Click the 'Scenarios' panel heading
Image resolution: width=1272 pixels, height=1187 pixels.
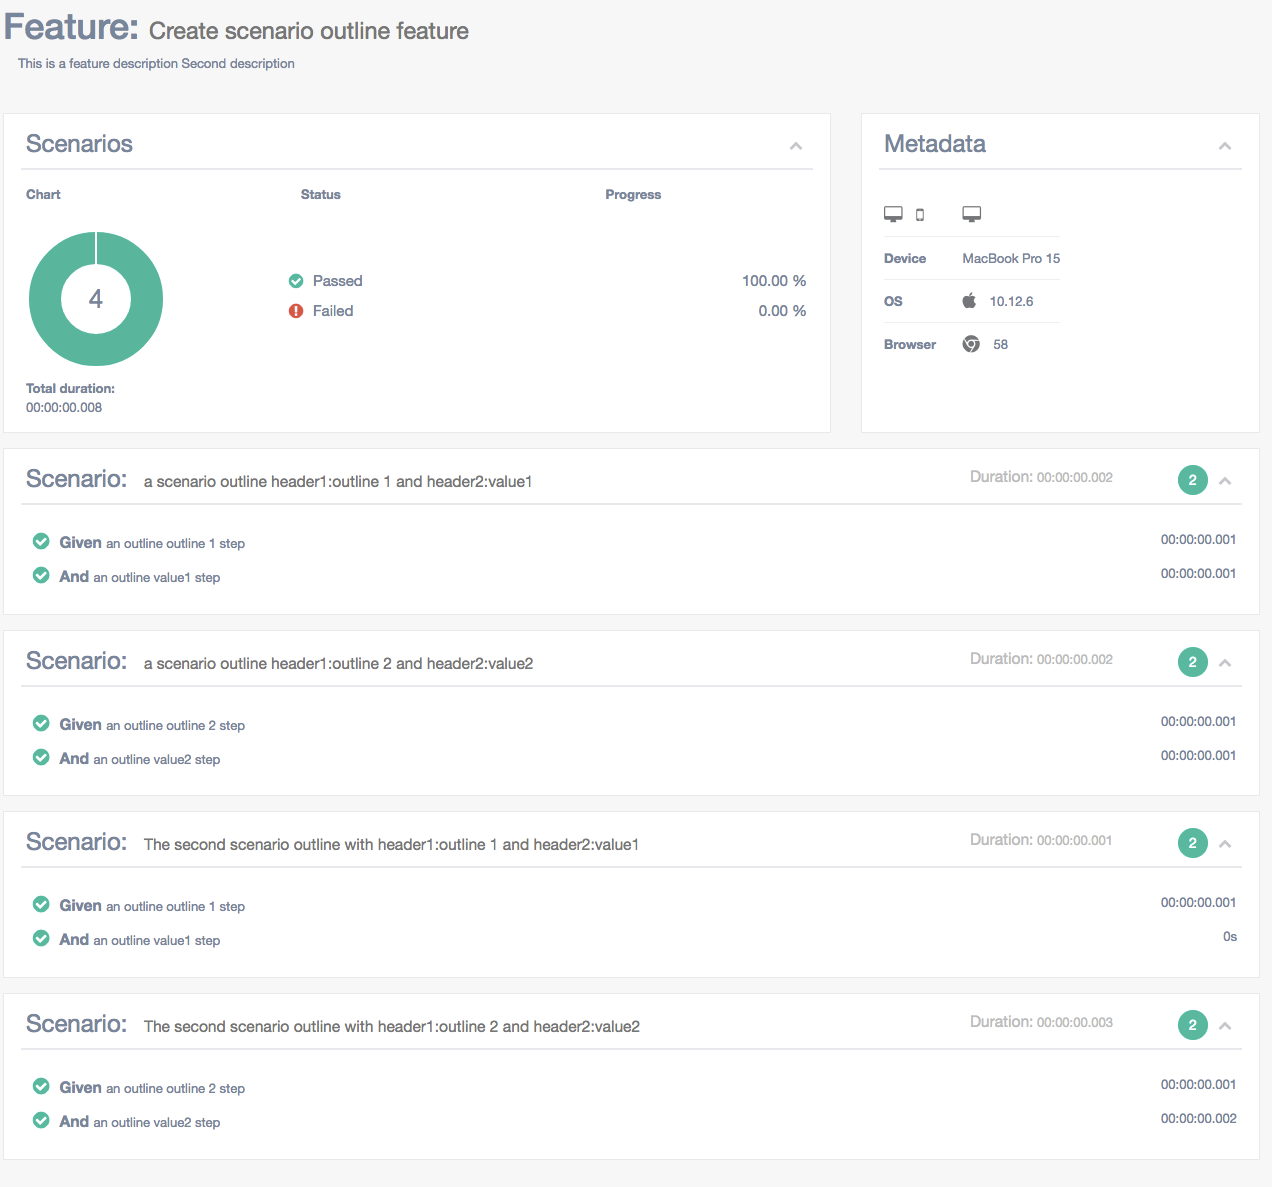pyautogui.click(x=79, y=144)
